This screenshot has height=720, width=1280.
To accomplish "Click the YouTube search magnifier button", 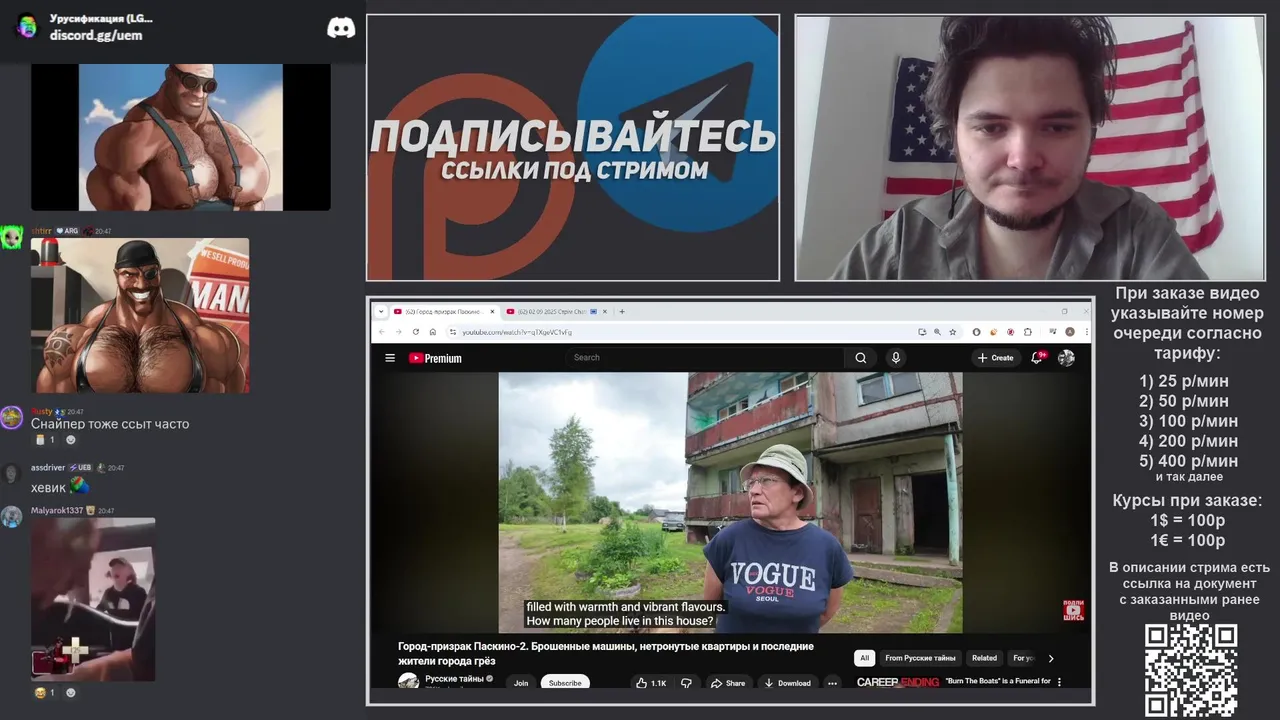I will click(x=860, y=358).
